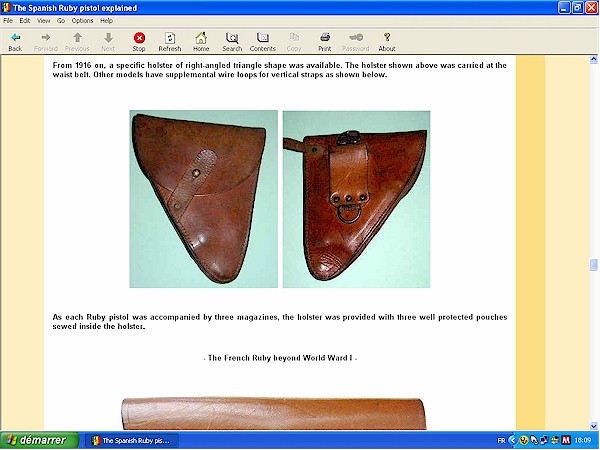Viewport: 600px width, 450px height.
Task: Select The Spanish Ruby pistol taskbar button
Action: click(x=130, y=440)
